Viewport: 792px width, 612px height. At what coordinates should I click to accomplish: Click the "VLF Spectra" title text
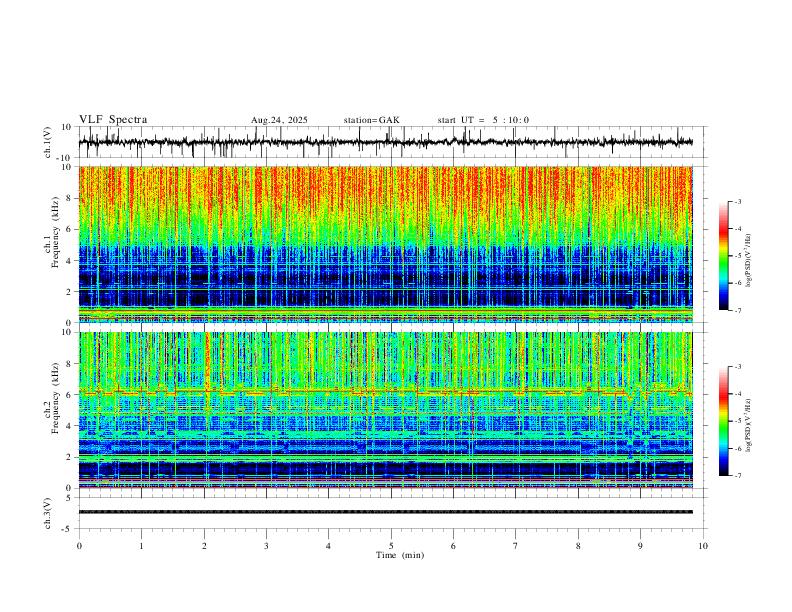[113, 120]
